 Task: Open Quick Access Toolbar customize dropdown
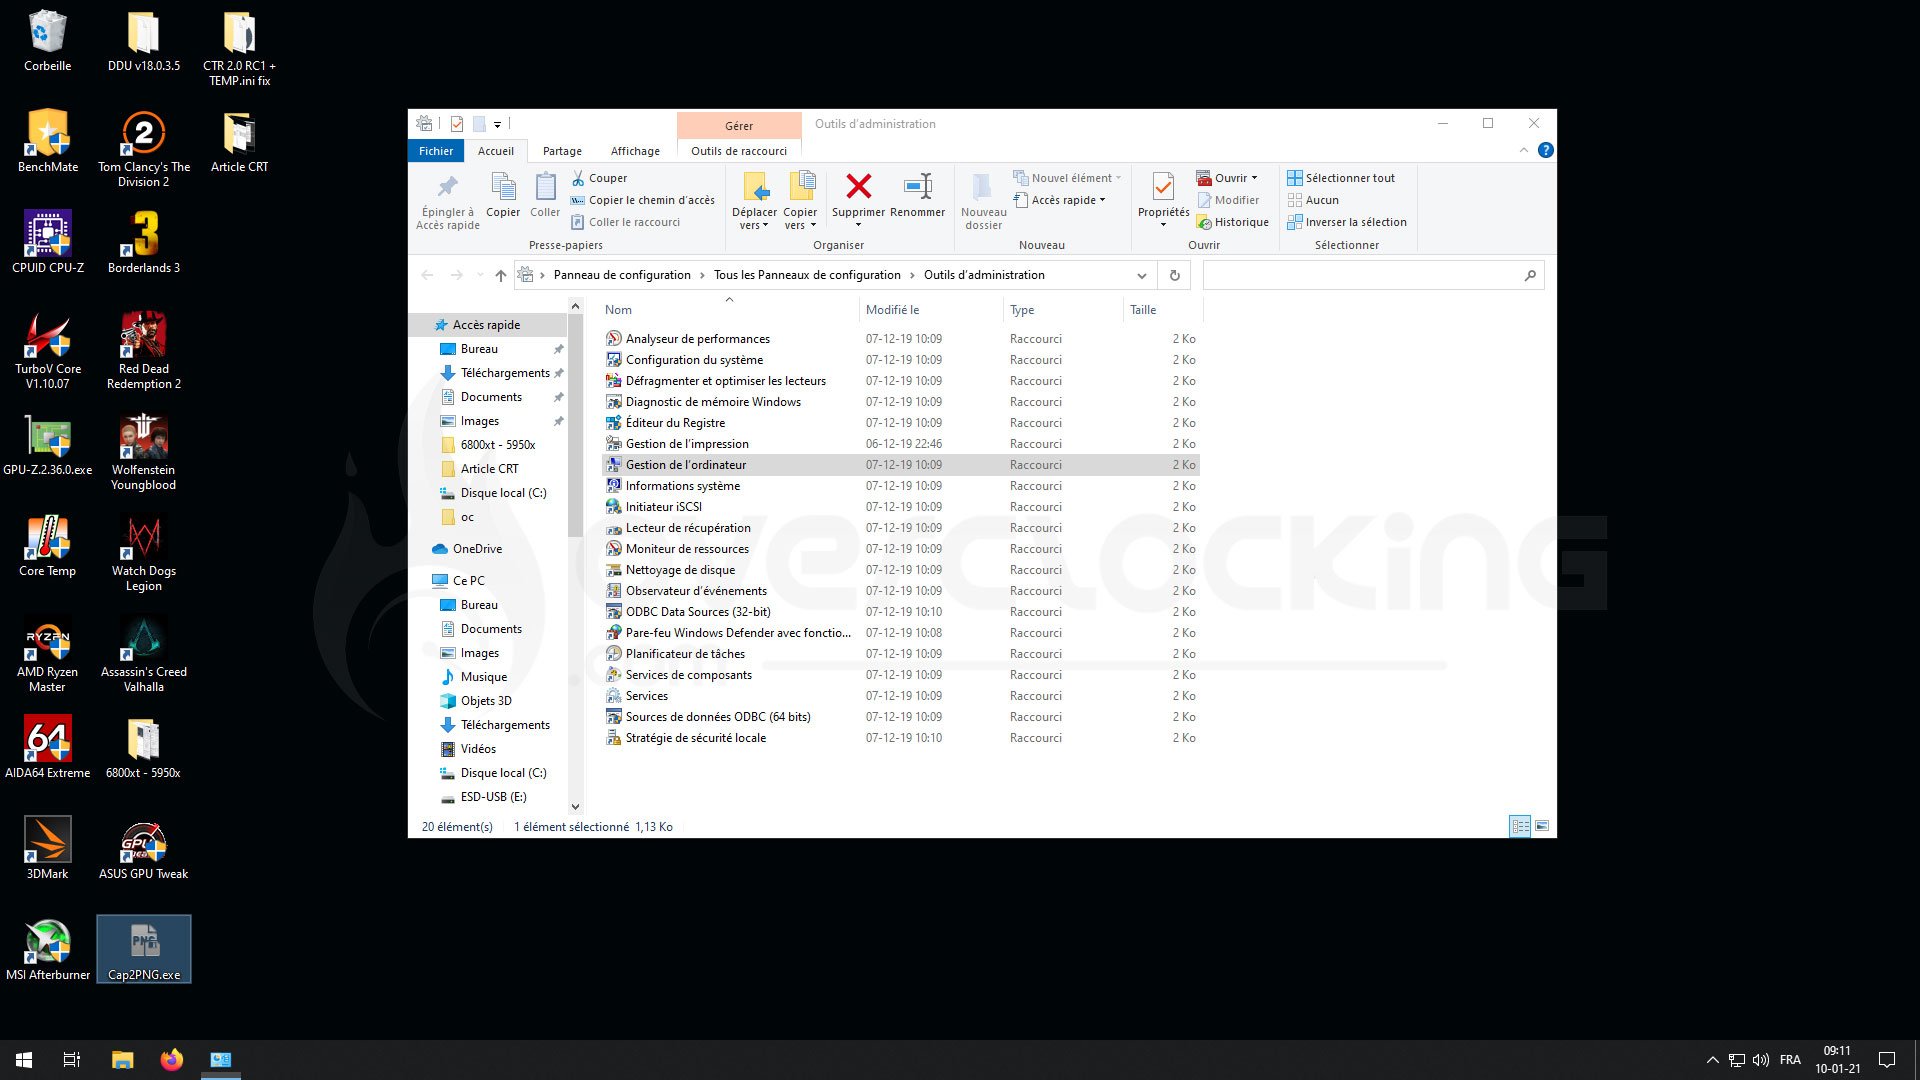click(x=497, y=125)
